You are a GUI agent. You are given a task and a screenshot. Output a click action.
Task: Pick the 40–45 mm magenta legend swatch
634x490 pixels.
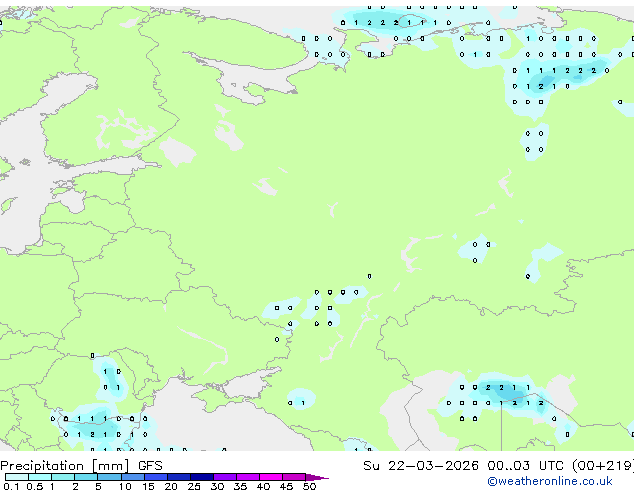(x=271, y=477)
